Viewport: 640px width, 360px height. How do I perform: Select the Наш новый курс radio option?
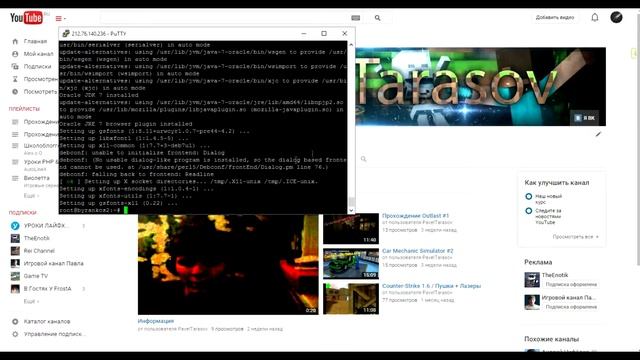[529, 196]
